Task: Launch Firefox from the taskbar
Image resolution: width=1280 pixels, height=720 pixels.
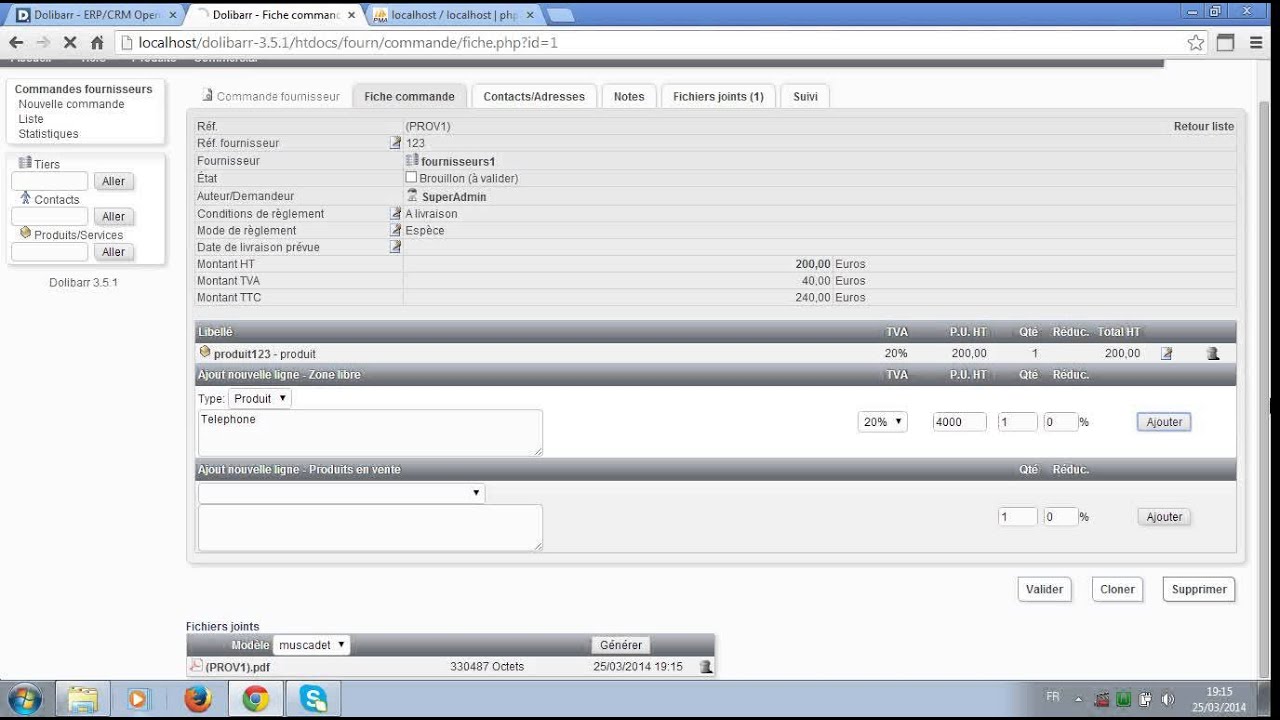Action: point(198,698)
